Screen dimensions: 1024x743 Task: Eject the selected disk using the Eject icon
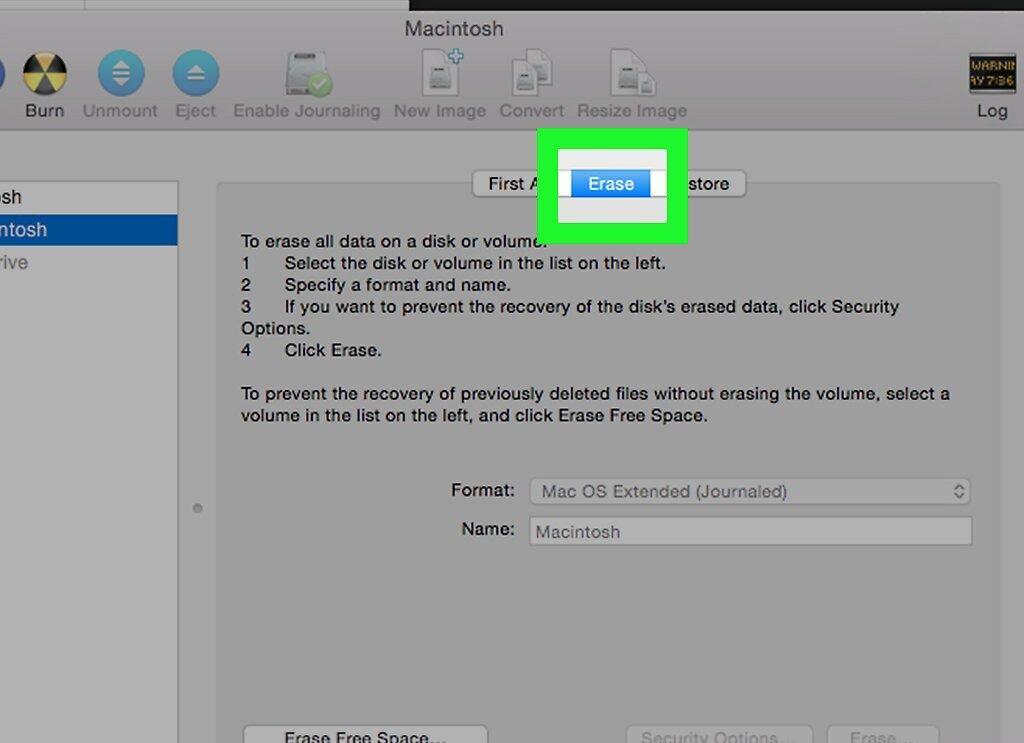click(195, 73)
